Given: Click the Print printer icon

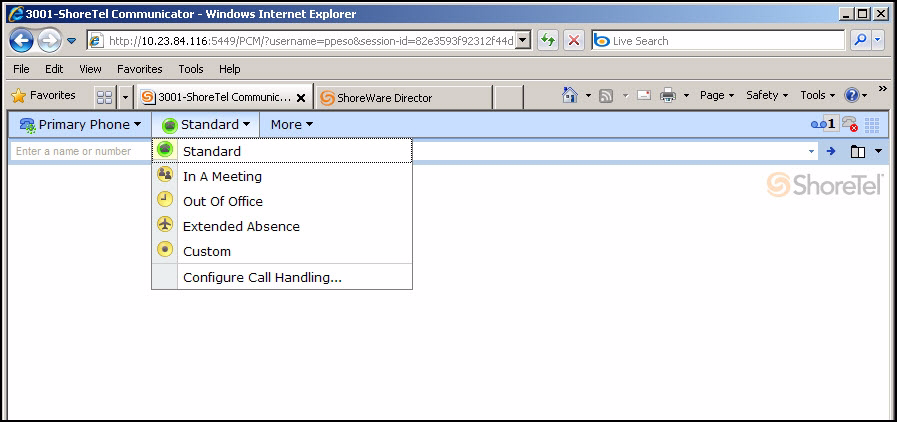Looking at the screenshot, I should click(x=668, y=95).
